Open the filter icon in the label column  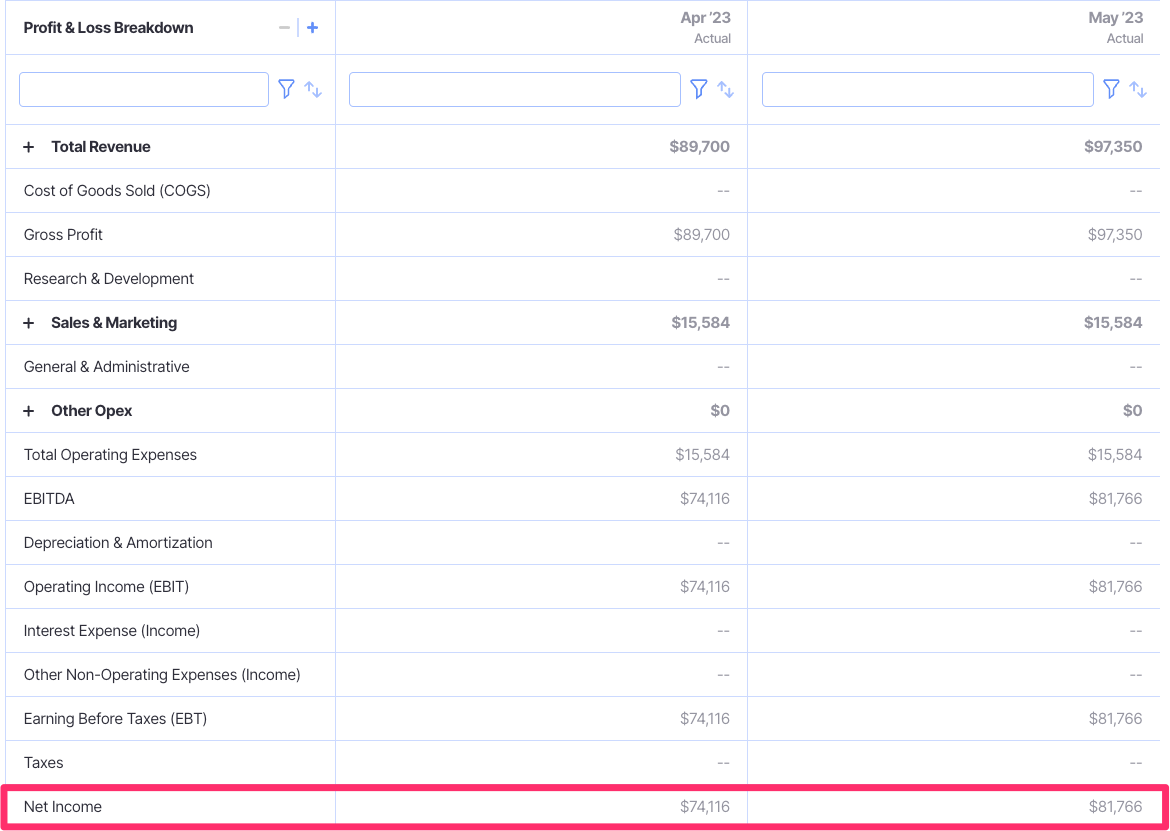coord(287,89)
